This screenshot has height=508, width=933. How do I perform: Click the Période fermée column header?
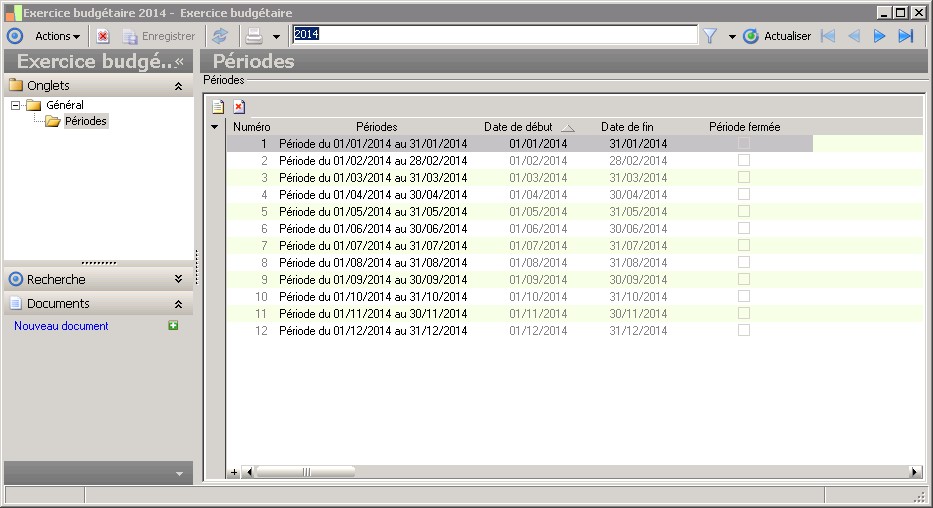coord(744,127)
